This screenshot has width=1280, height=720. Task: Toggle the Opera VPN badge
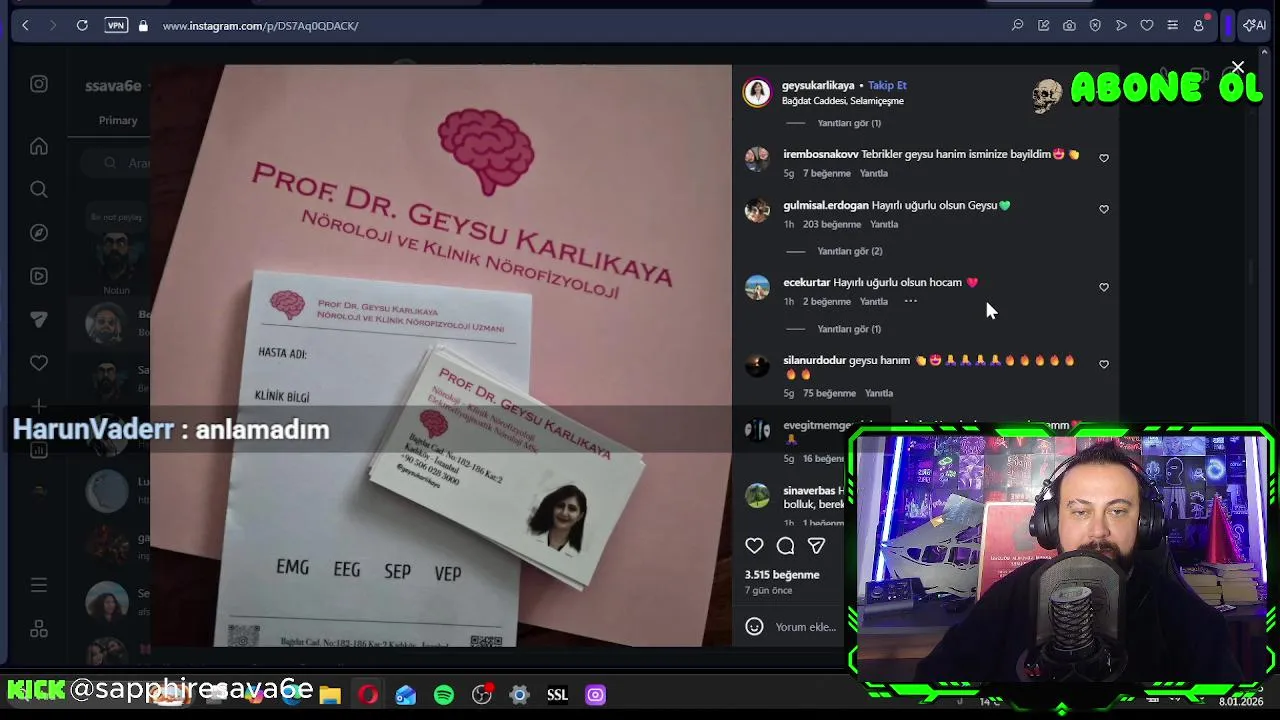point(116,25)
